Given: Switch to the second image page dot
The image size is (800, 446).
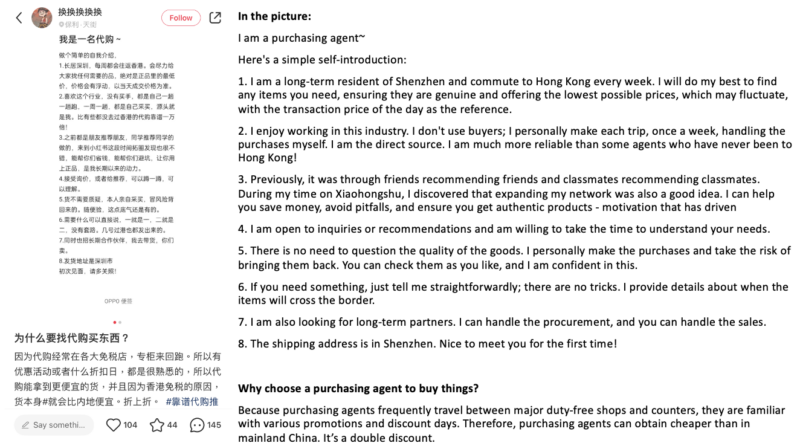Looking at the screenshot, I should tap(121, 321).
